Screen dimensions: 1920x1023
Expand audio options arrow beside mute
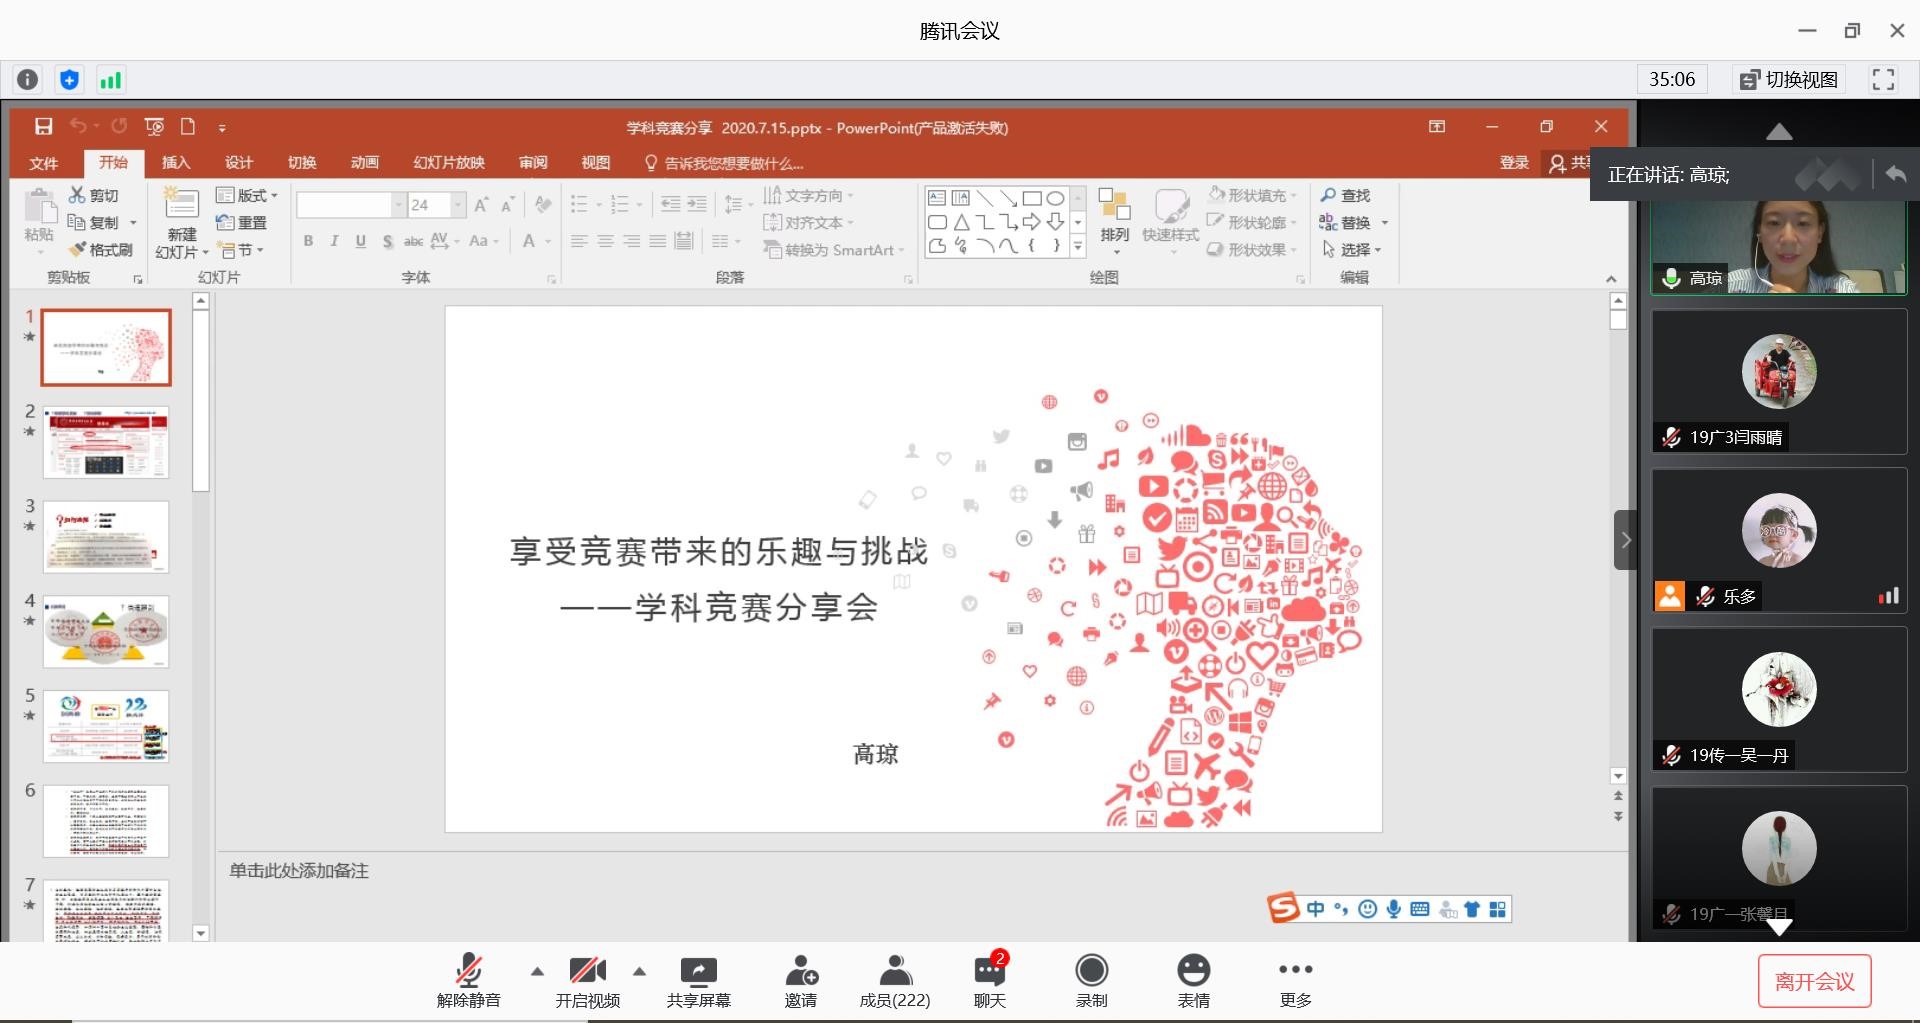pos(537,971)
